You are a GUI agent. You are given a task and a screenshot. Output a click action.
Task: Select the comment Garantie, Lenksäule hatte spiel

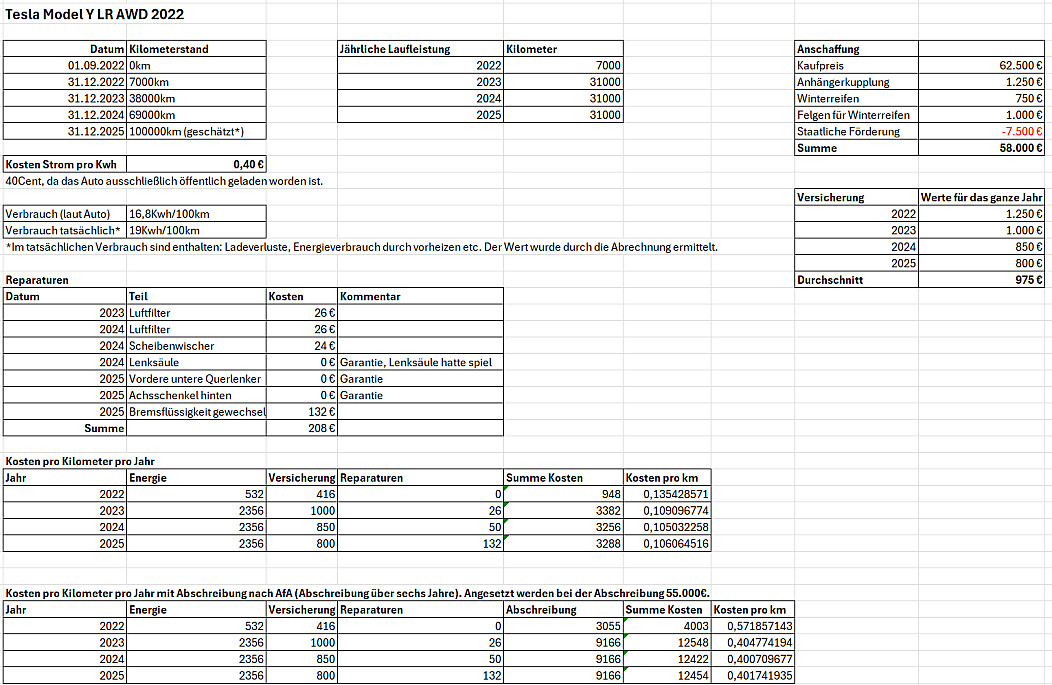click(x=420, y=362)
